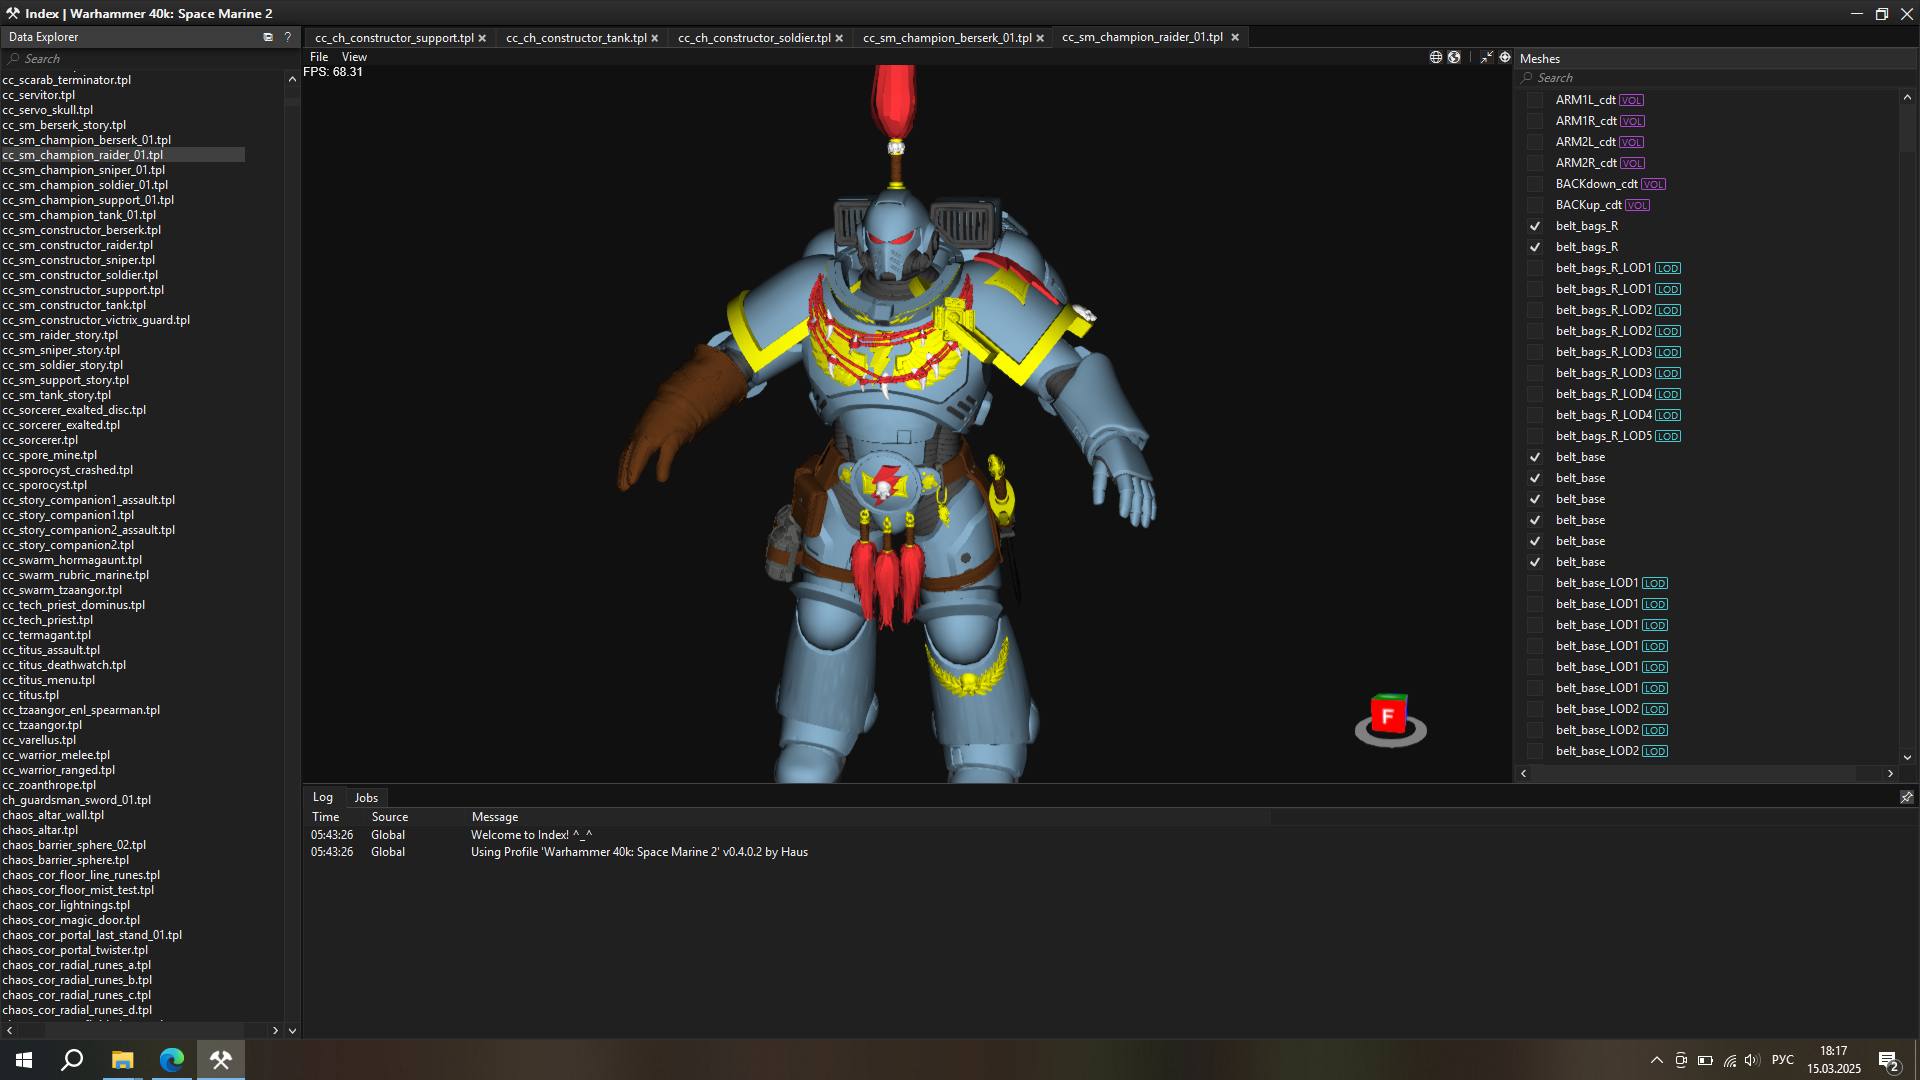The width and height of the screenshot is (1920, 1080).
Task: Open the notification center icon
Action: (x=1889, y=1061)
